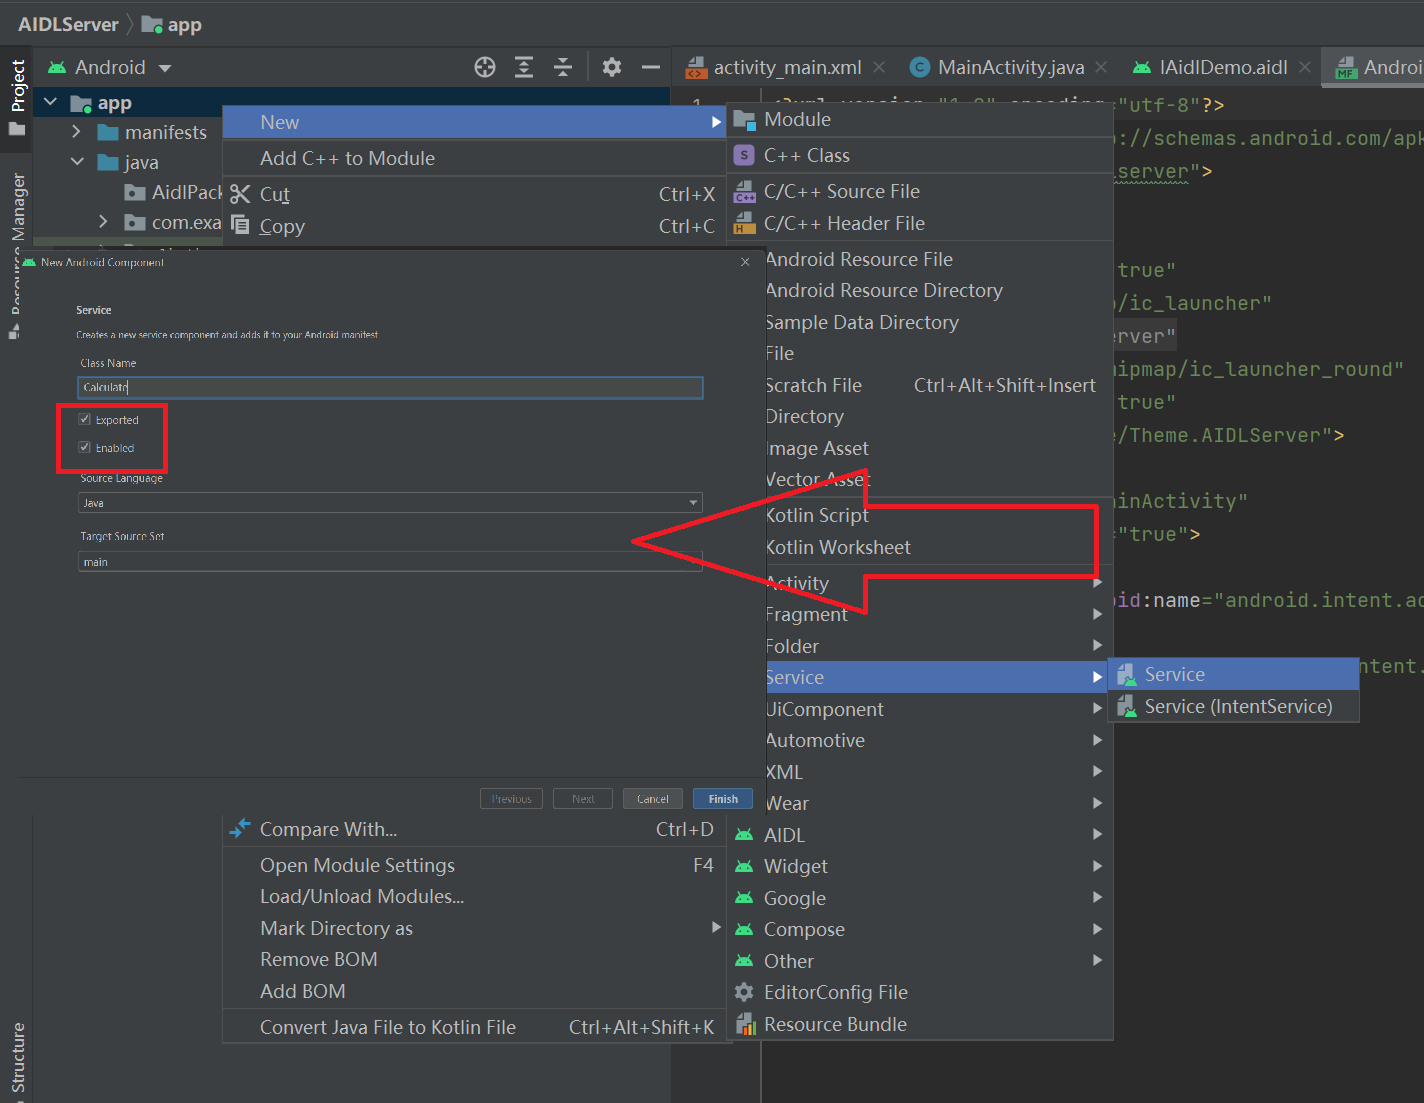Select Convert Java File to Kotlin File

(473, 1027)
